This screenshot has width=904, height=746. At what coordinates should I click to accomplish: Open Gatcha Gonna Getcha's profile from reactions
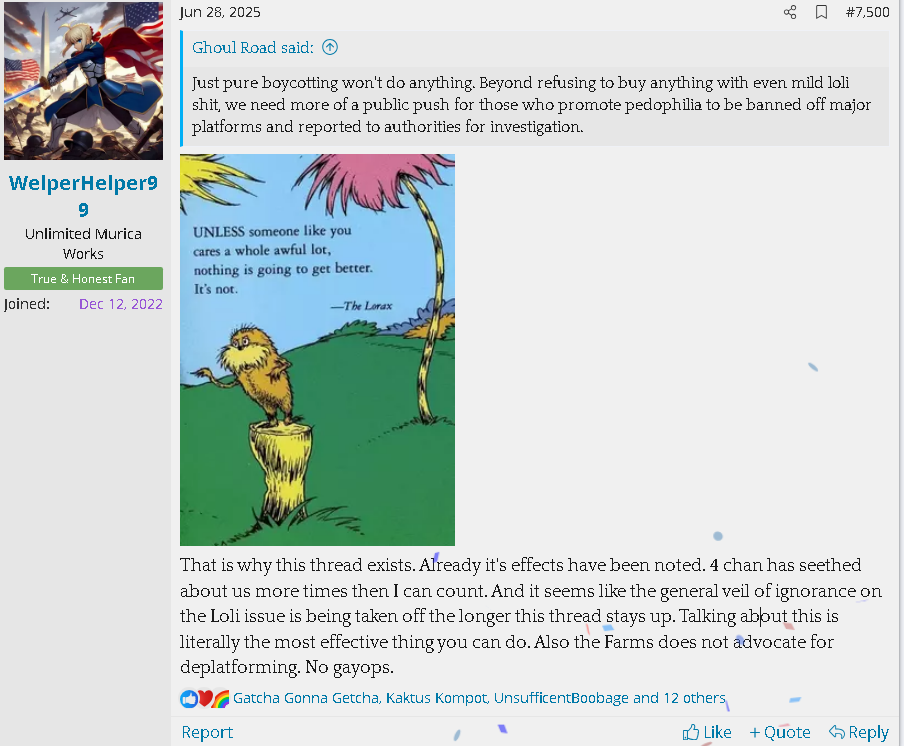coord(306,698)
